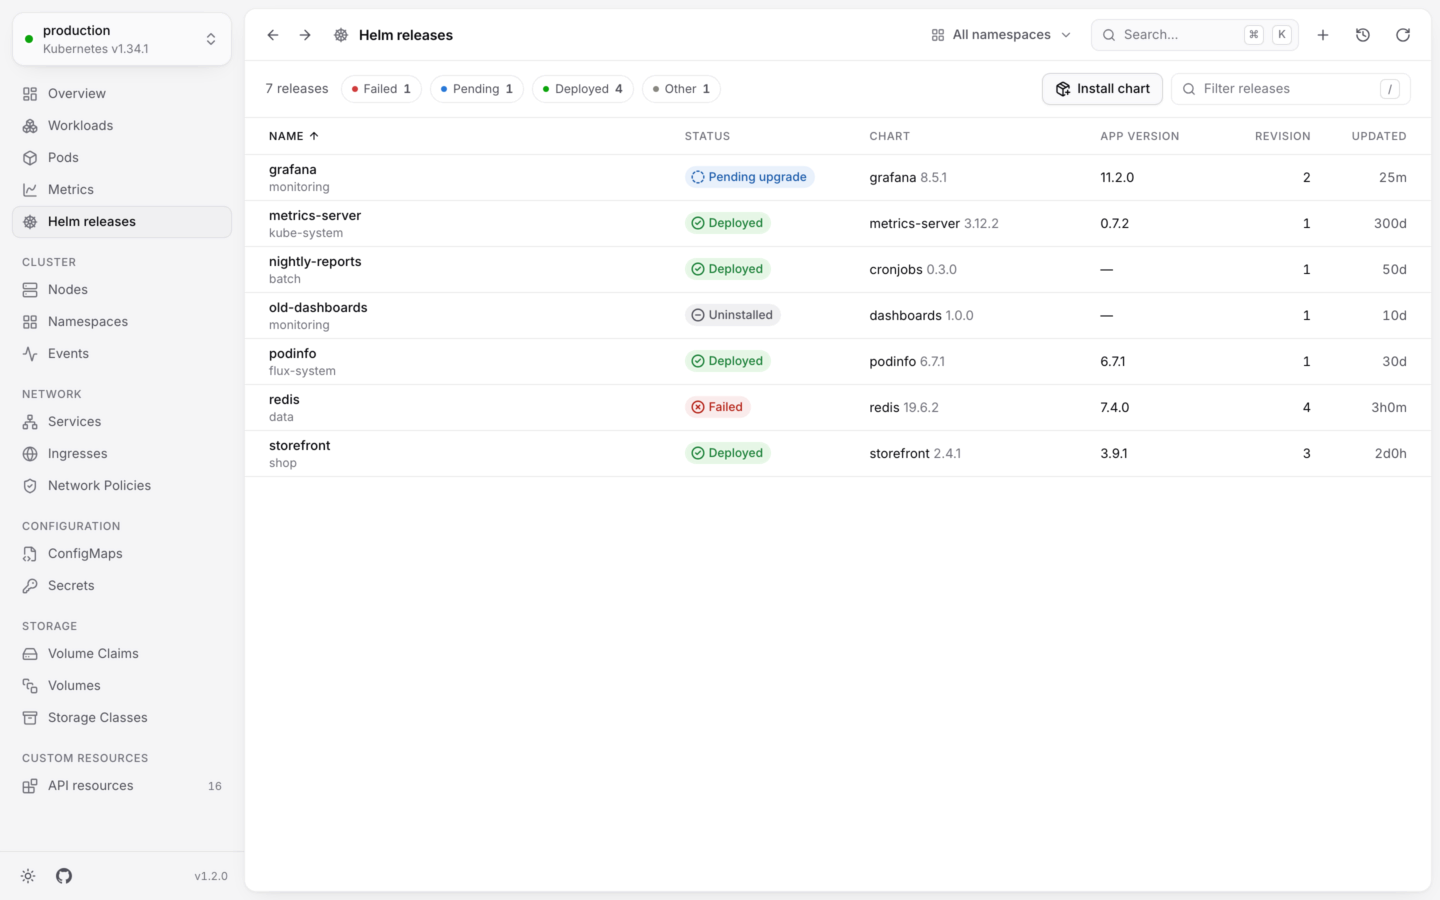Open Nodes under Cluster
This screenshot has width=1440, height=900.
point(122,290)
